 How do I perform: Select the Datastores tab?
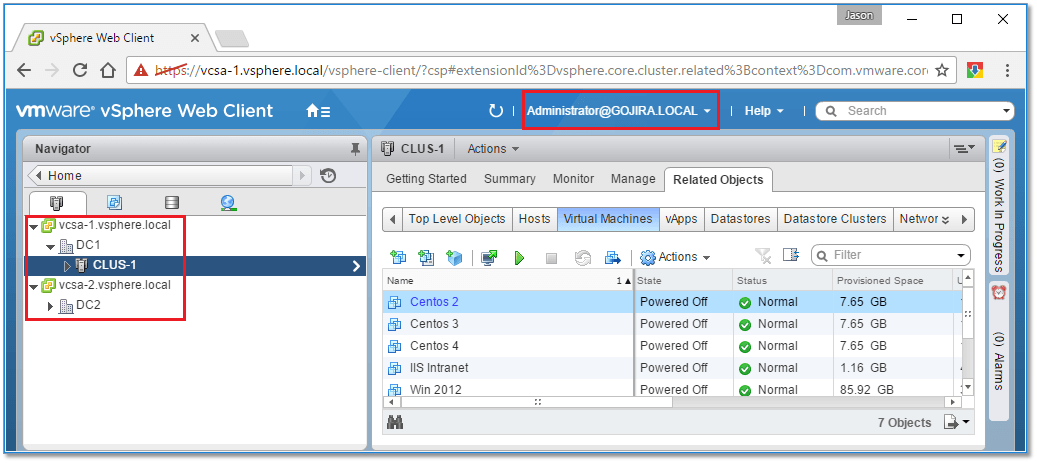(741, 219)
